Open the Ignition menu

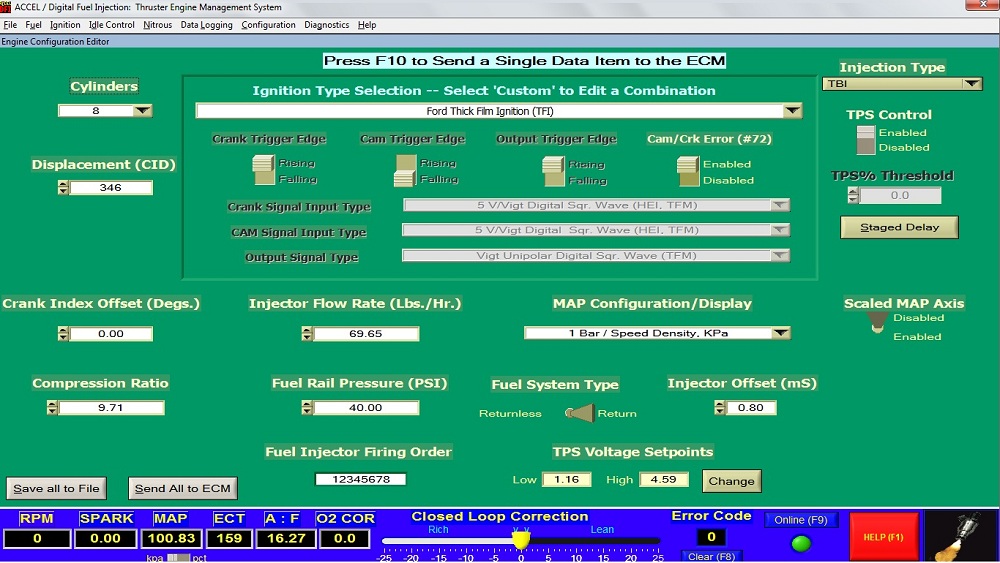[x=65, y=25]
